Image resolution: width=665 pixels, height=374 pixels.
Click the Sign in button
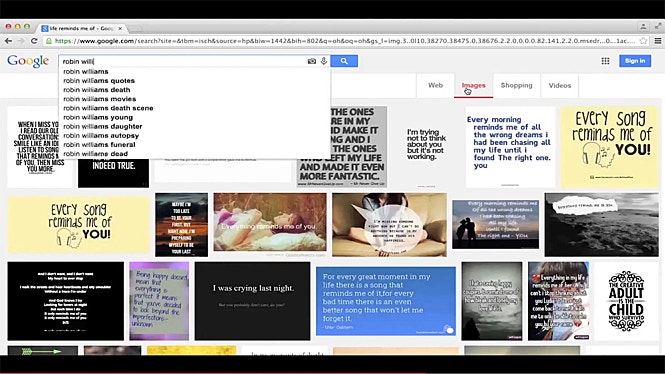click(x=635, y=61)
